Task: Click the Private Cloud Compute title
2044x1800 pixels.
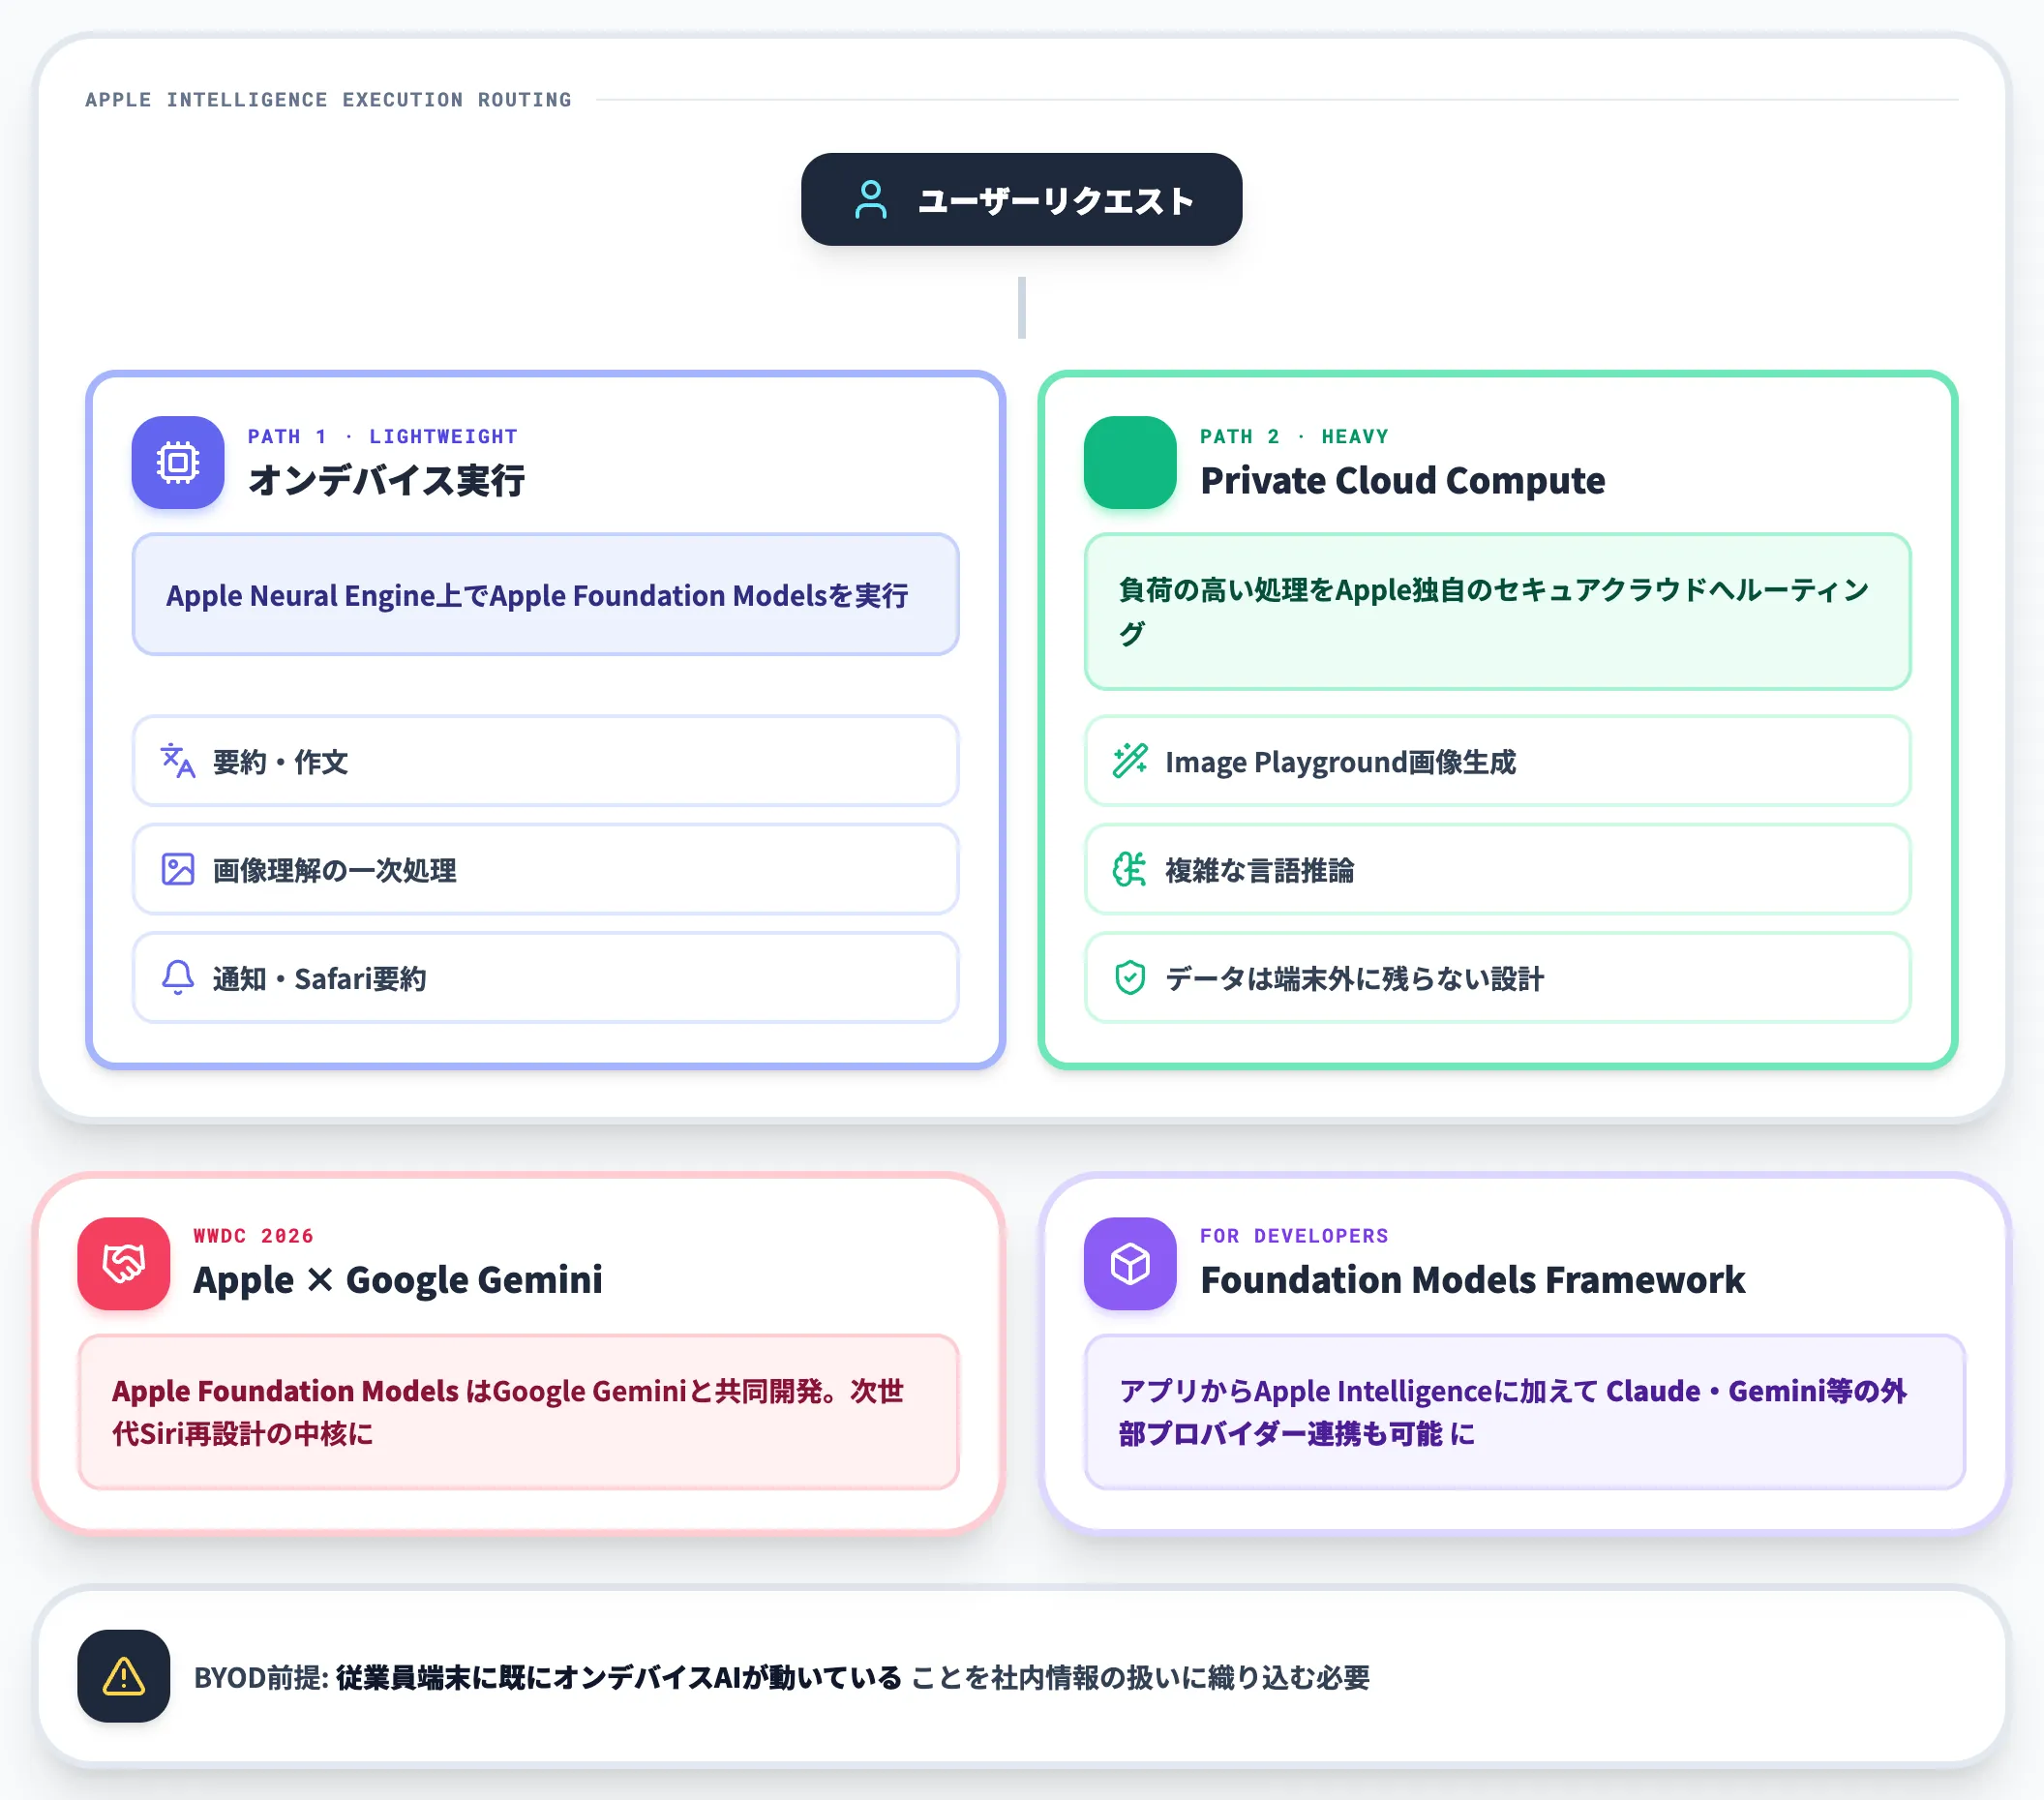Action: (1403, 481)
